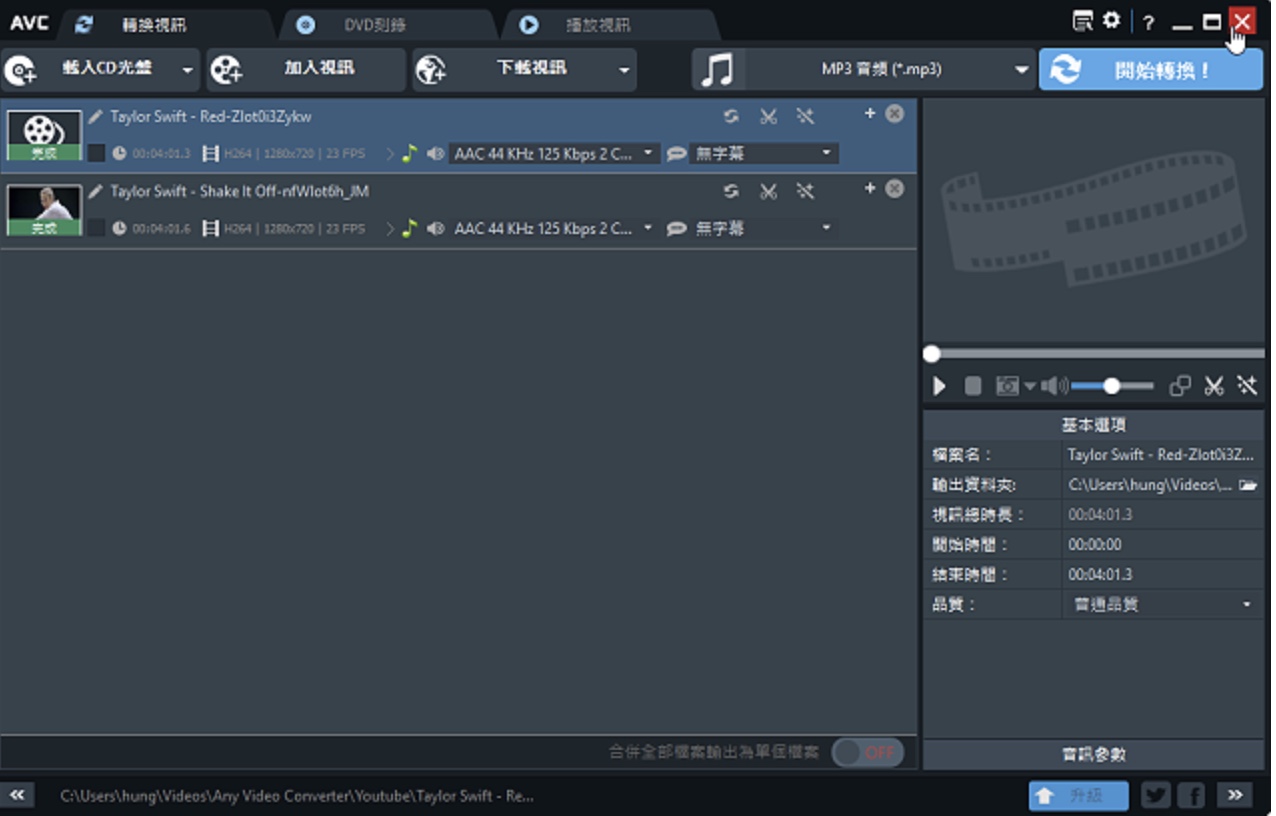Click the refresh icon on Taylor Swift - Red row
The height and width of the screenshot is (816, 1276).
[x=731, y=116]
